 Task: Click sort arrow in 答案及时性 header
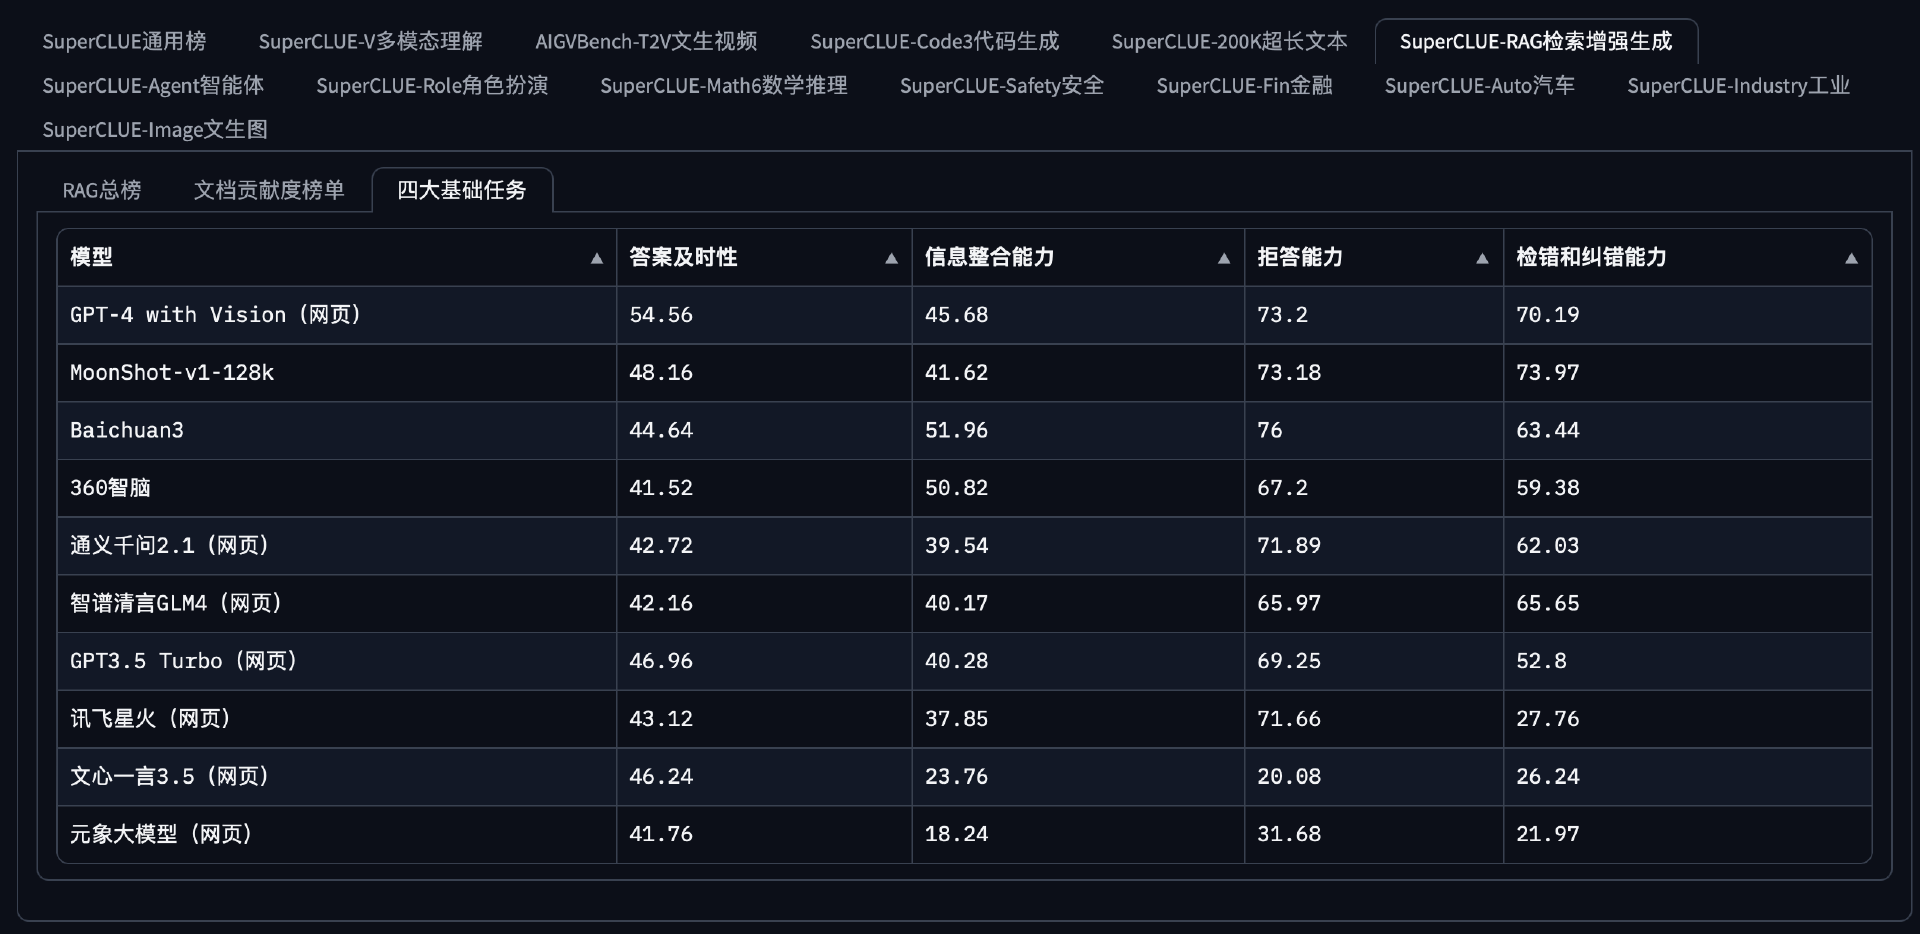891,258
